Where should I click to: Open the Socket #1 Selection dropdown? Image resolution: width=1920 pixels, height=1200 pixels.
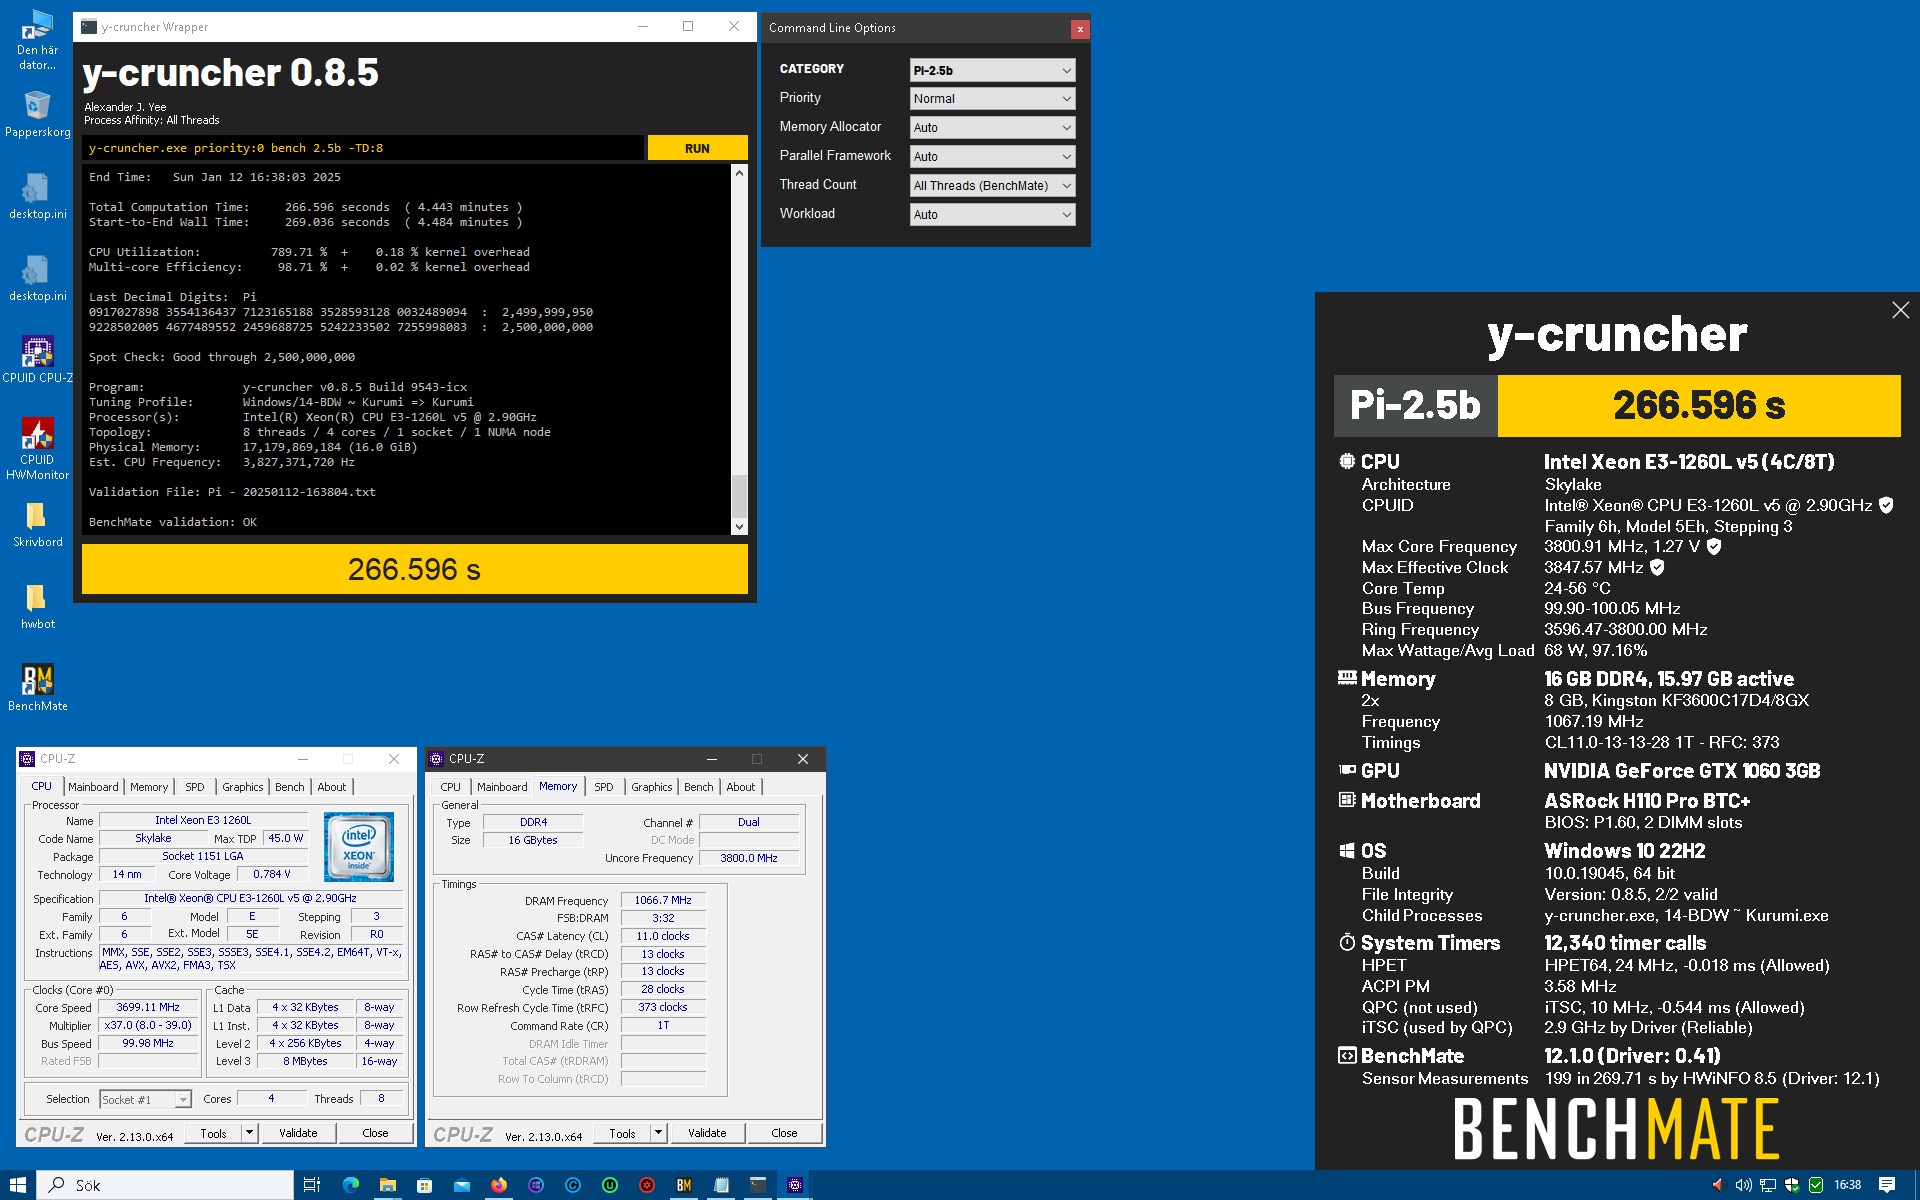[145, 1099]
